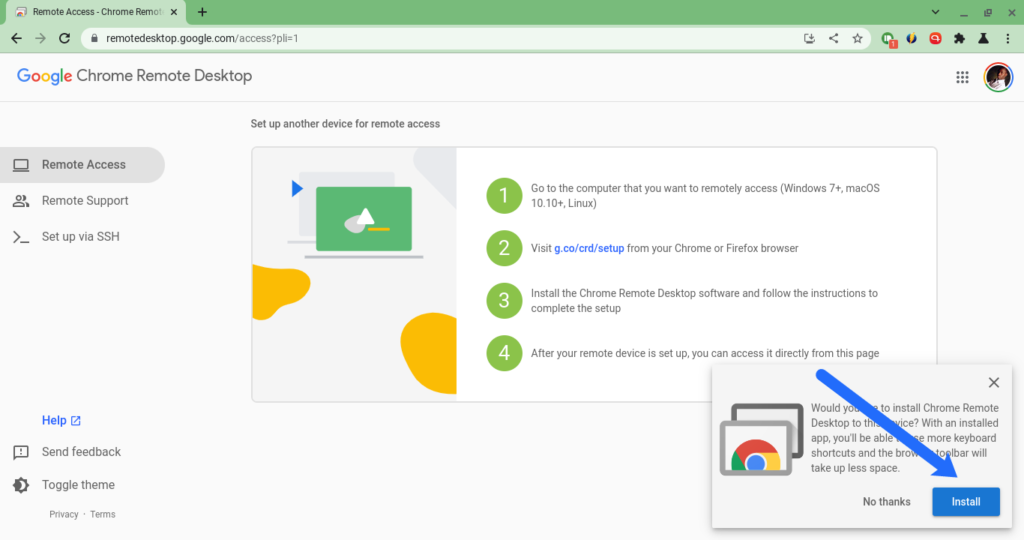Open the green extension with red badge

(888, 39)
